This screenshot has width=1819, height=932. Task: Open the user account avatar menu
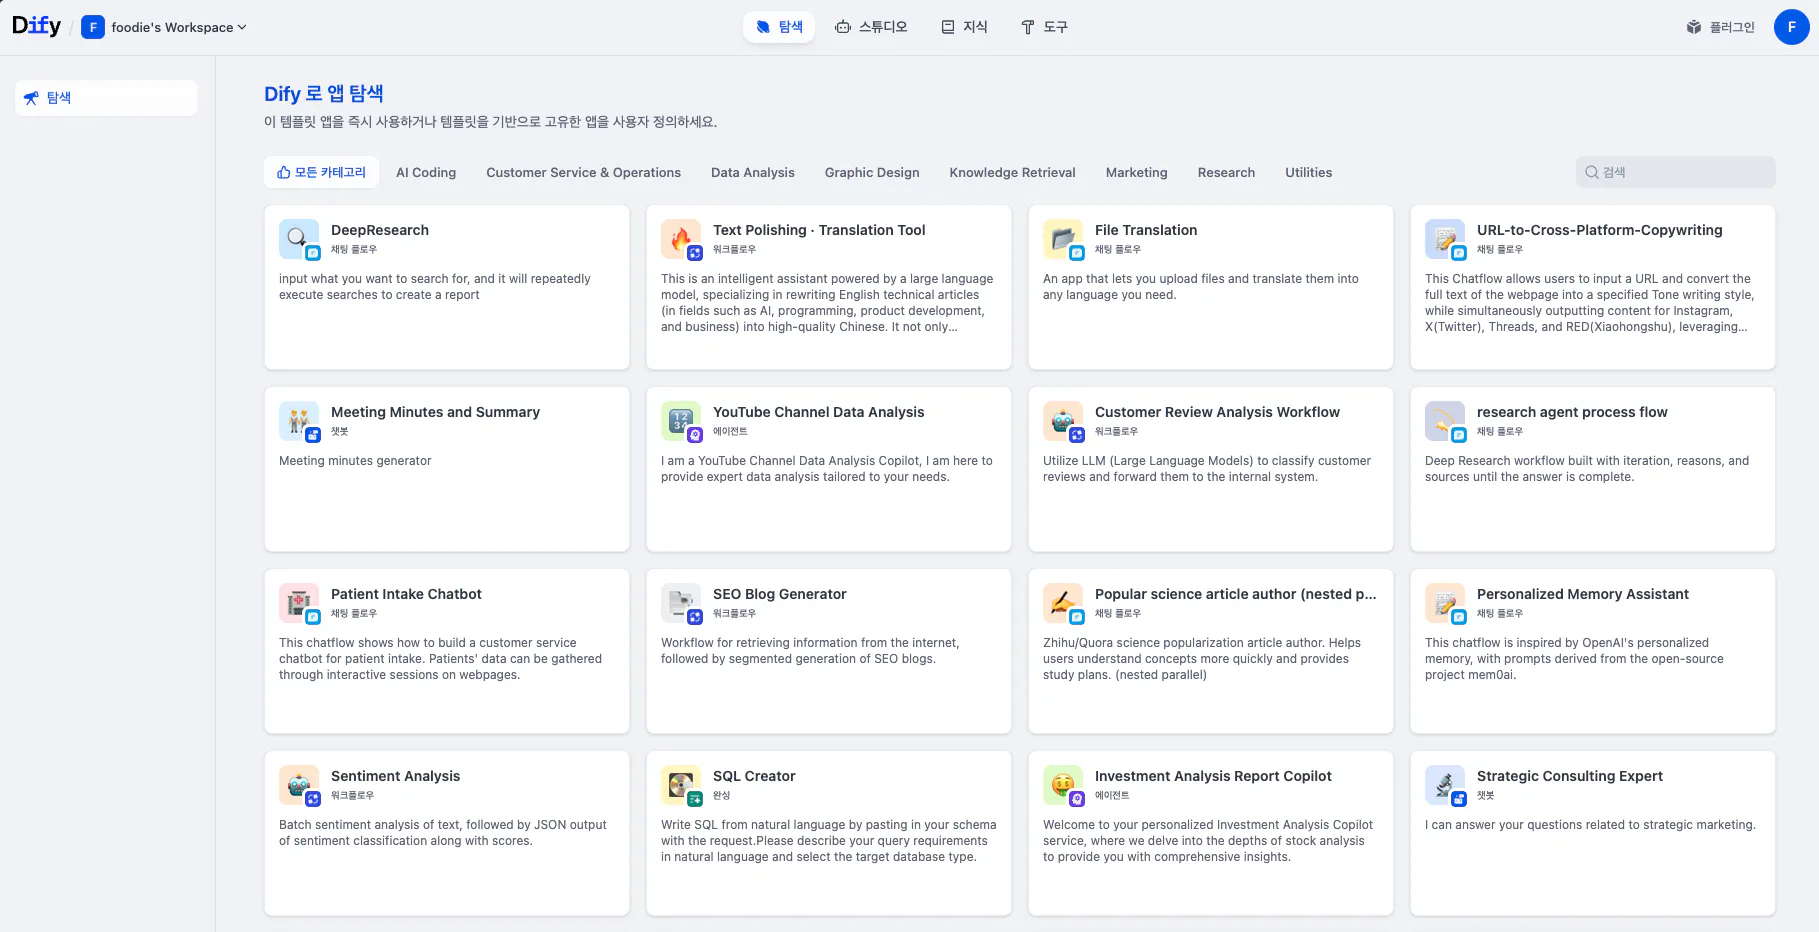point(1791,27)
